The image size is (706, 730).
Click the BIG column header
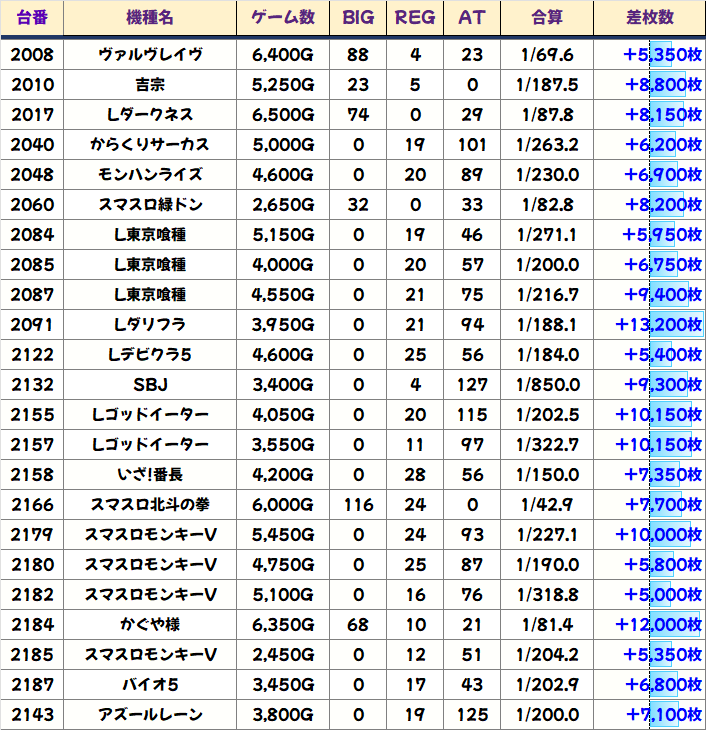point(358,18)
